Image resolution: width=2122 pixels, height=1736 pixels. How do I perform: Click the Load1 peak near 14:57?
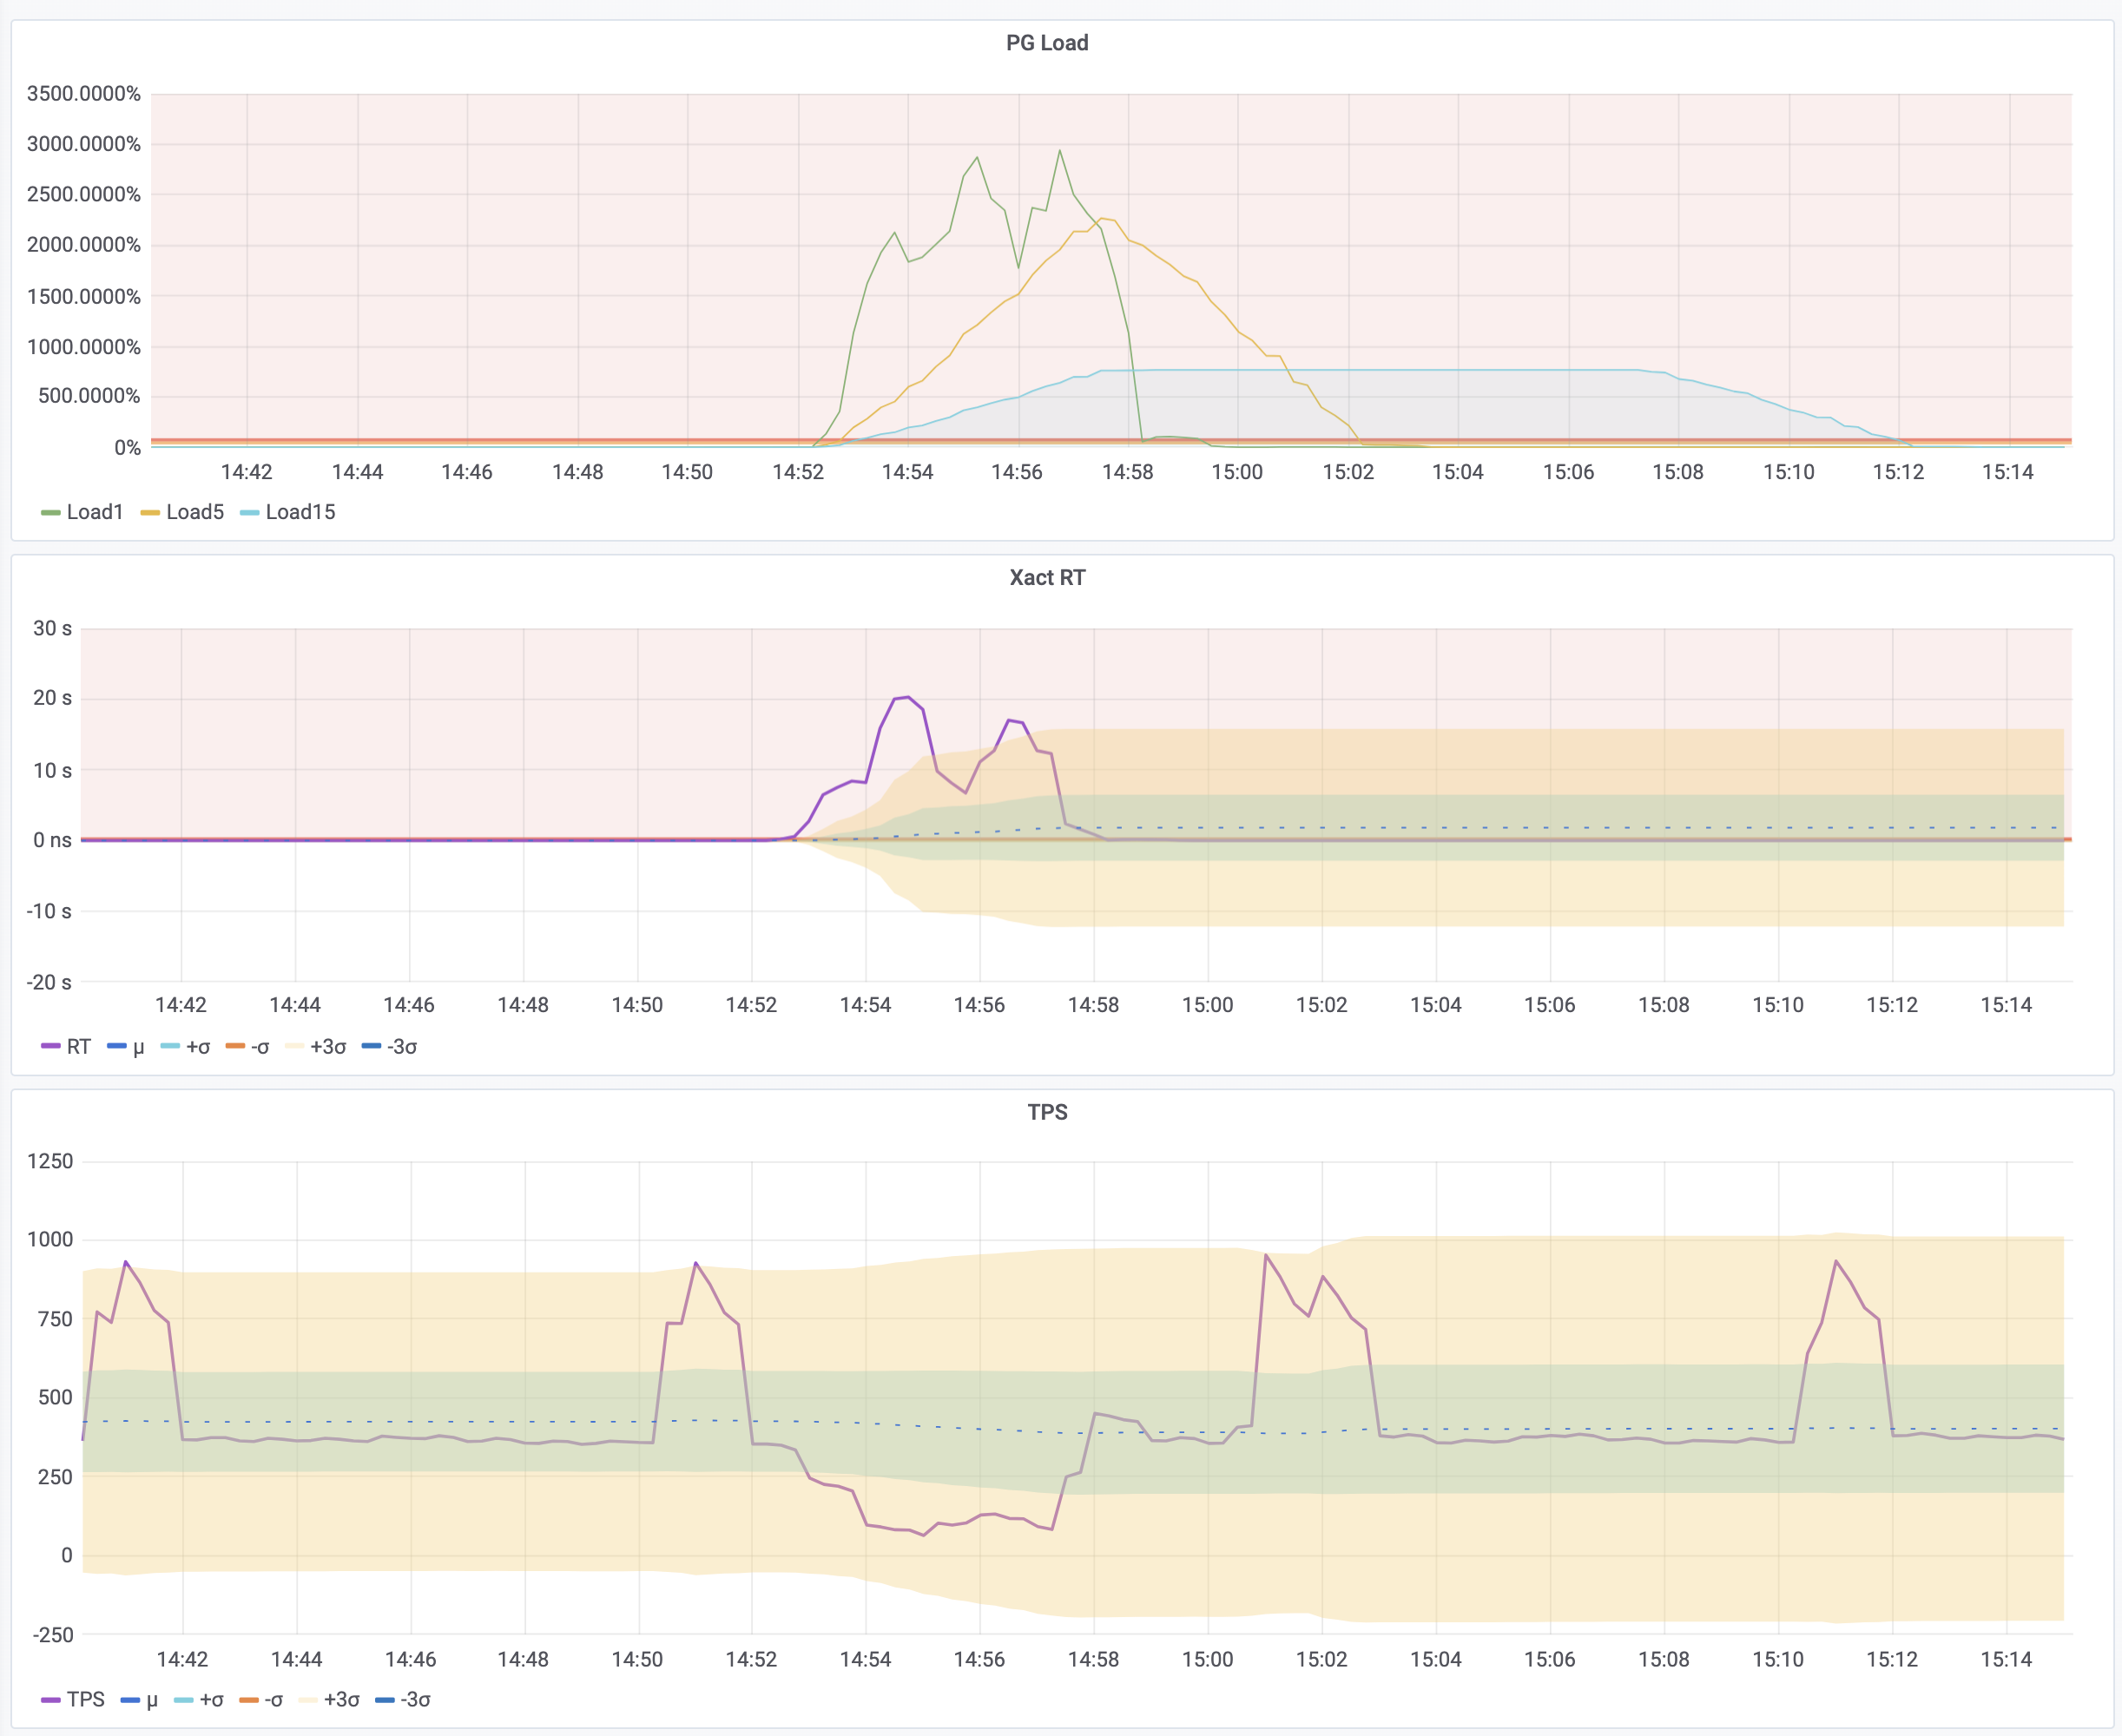point(1060,150)
